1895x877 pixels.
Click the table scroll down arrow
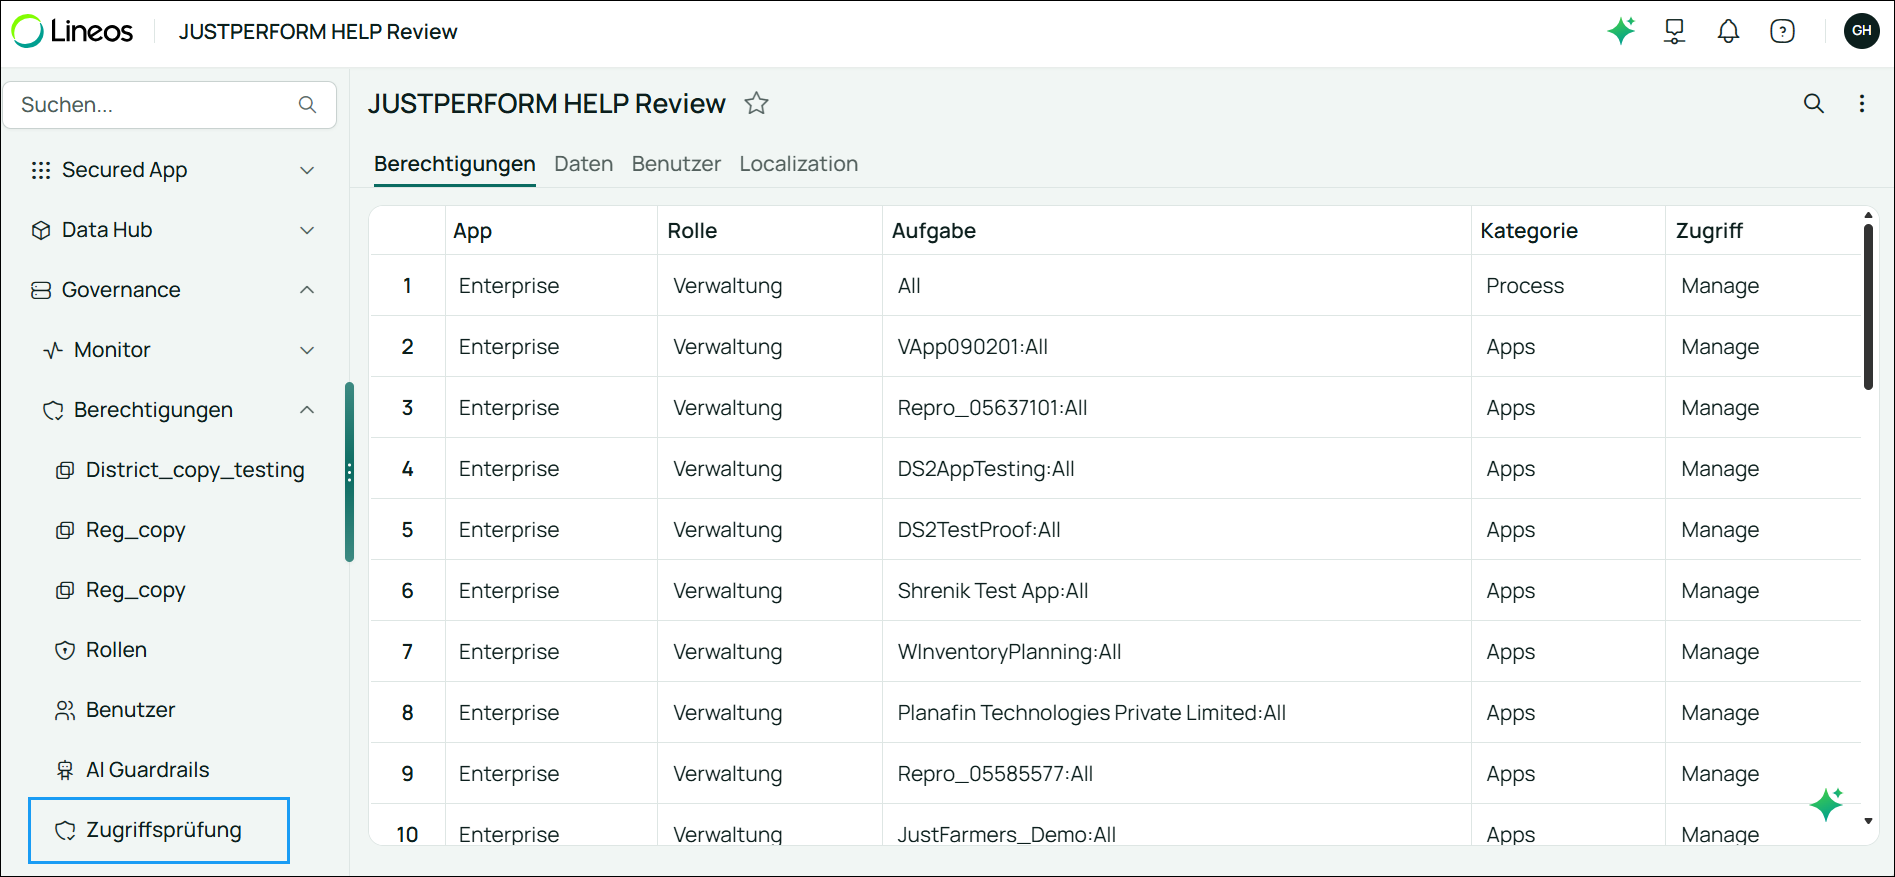click(x=1868, y=821)
